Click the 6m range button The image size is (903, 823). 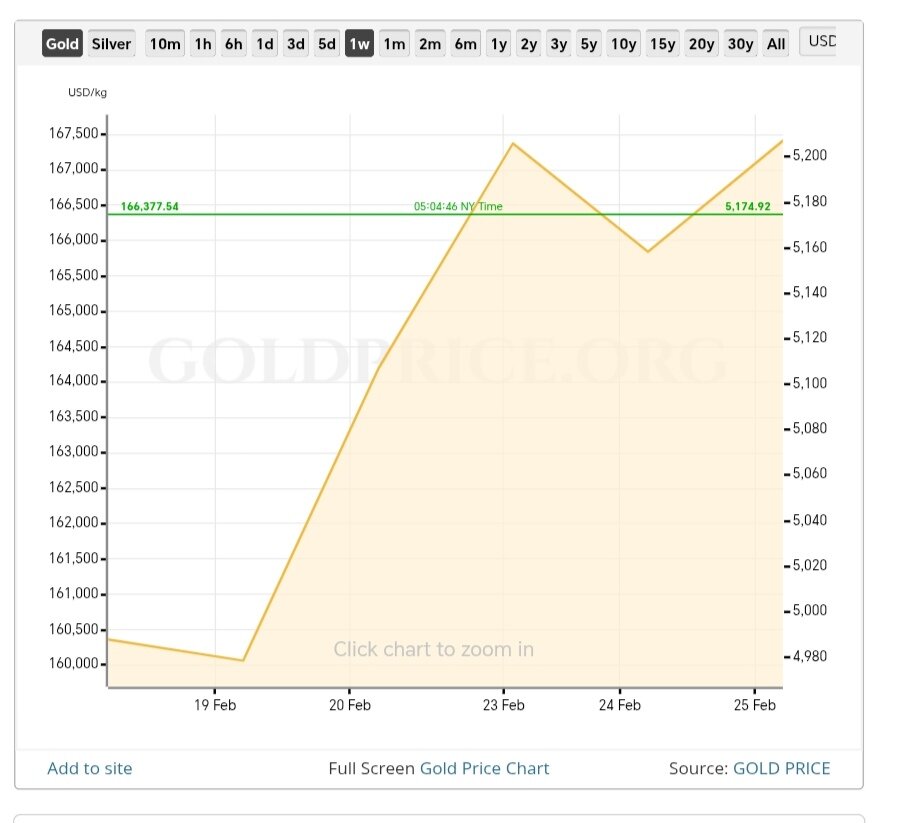(465, 44)
